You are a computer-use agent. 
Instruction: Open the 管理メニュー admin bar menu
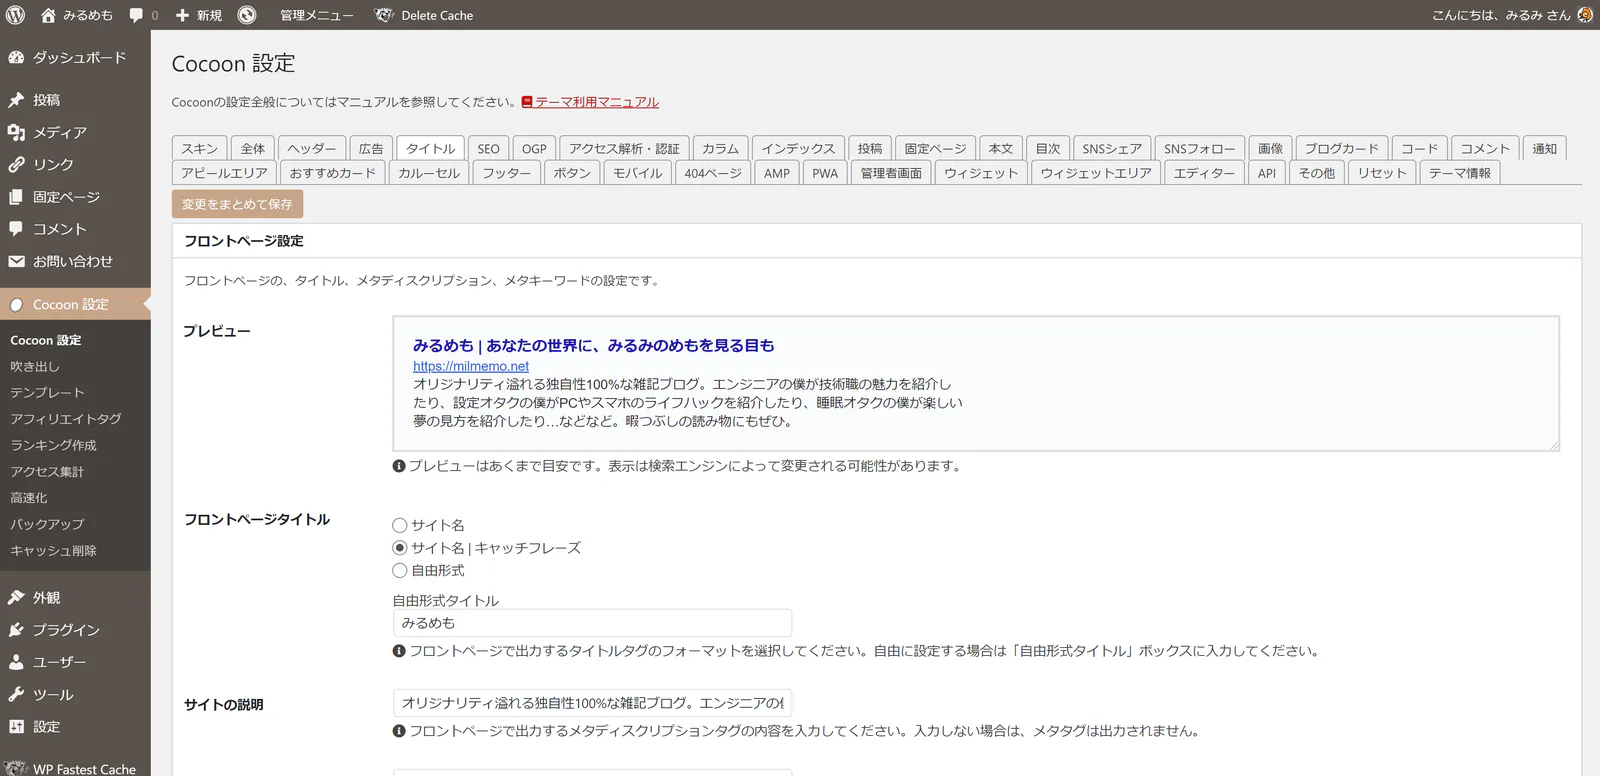tap(316, 15)
